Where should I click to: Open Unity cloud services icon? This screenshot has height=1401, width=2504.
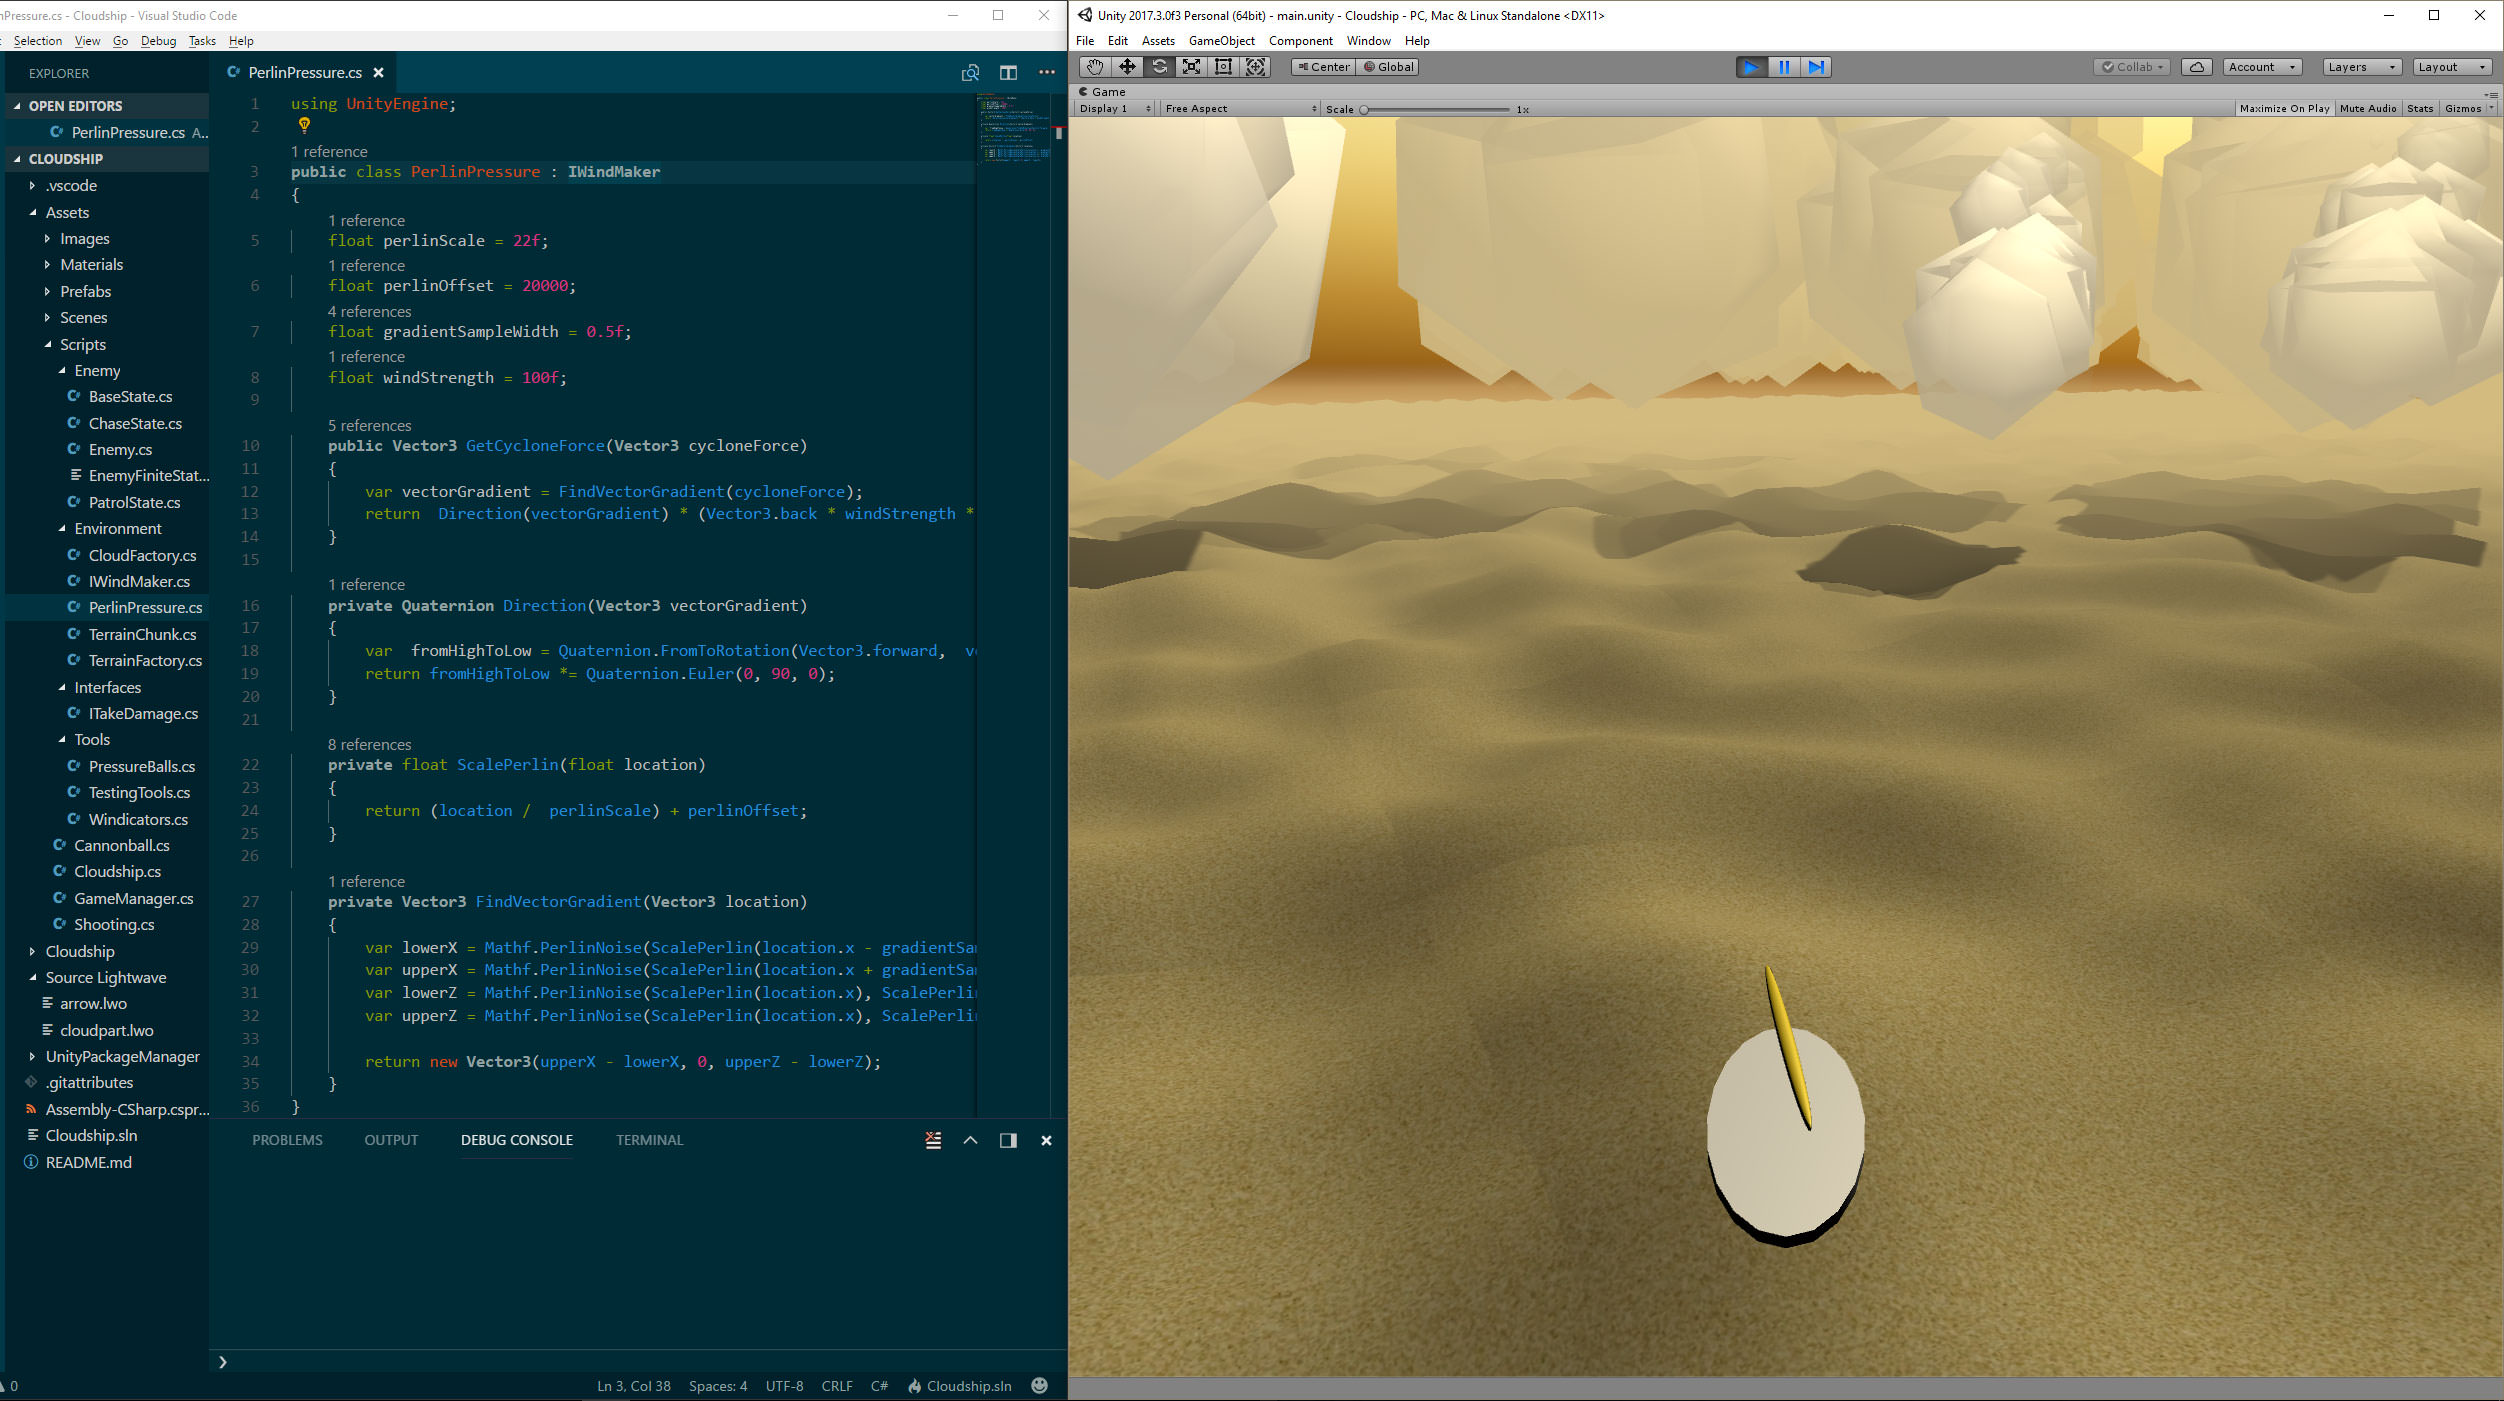click(x=2196, y=67)
